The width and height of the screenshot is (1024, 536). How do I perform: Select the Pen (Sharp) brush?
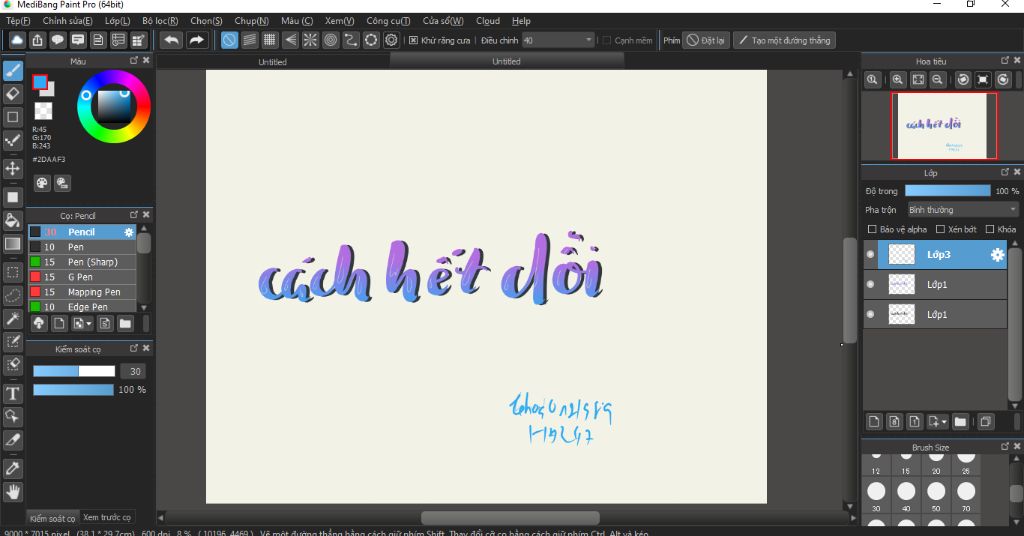[x=82, y=262]
